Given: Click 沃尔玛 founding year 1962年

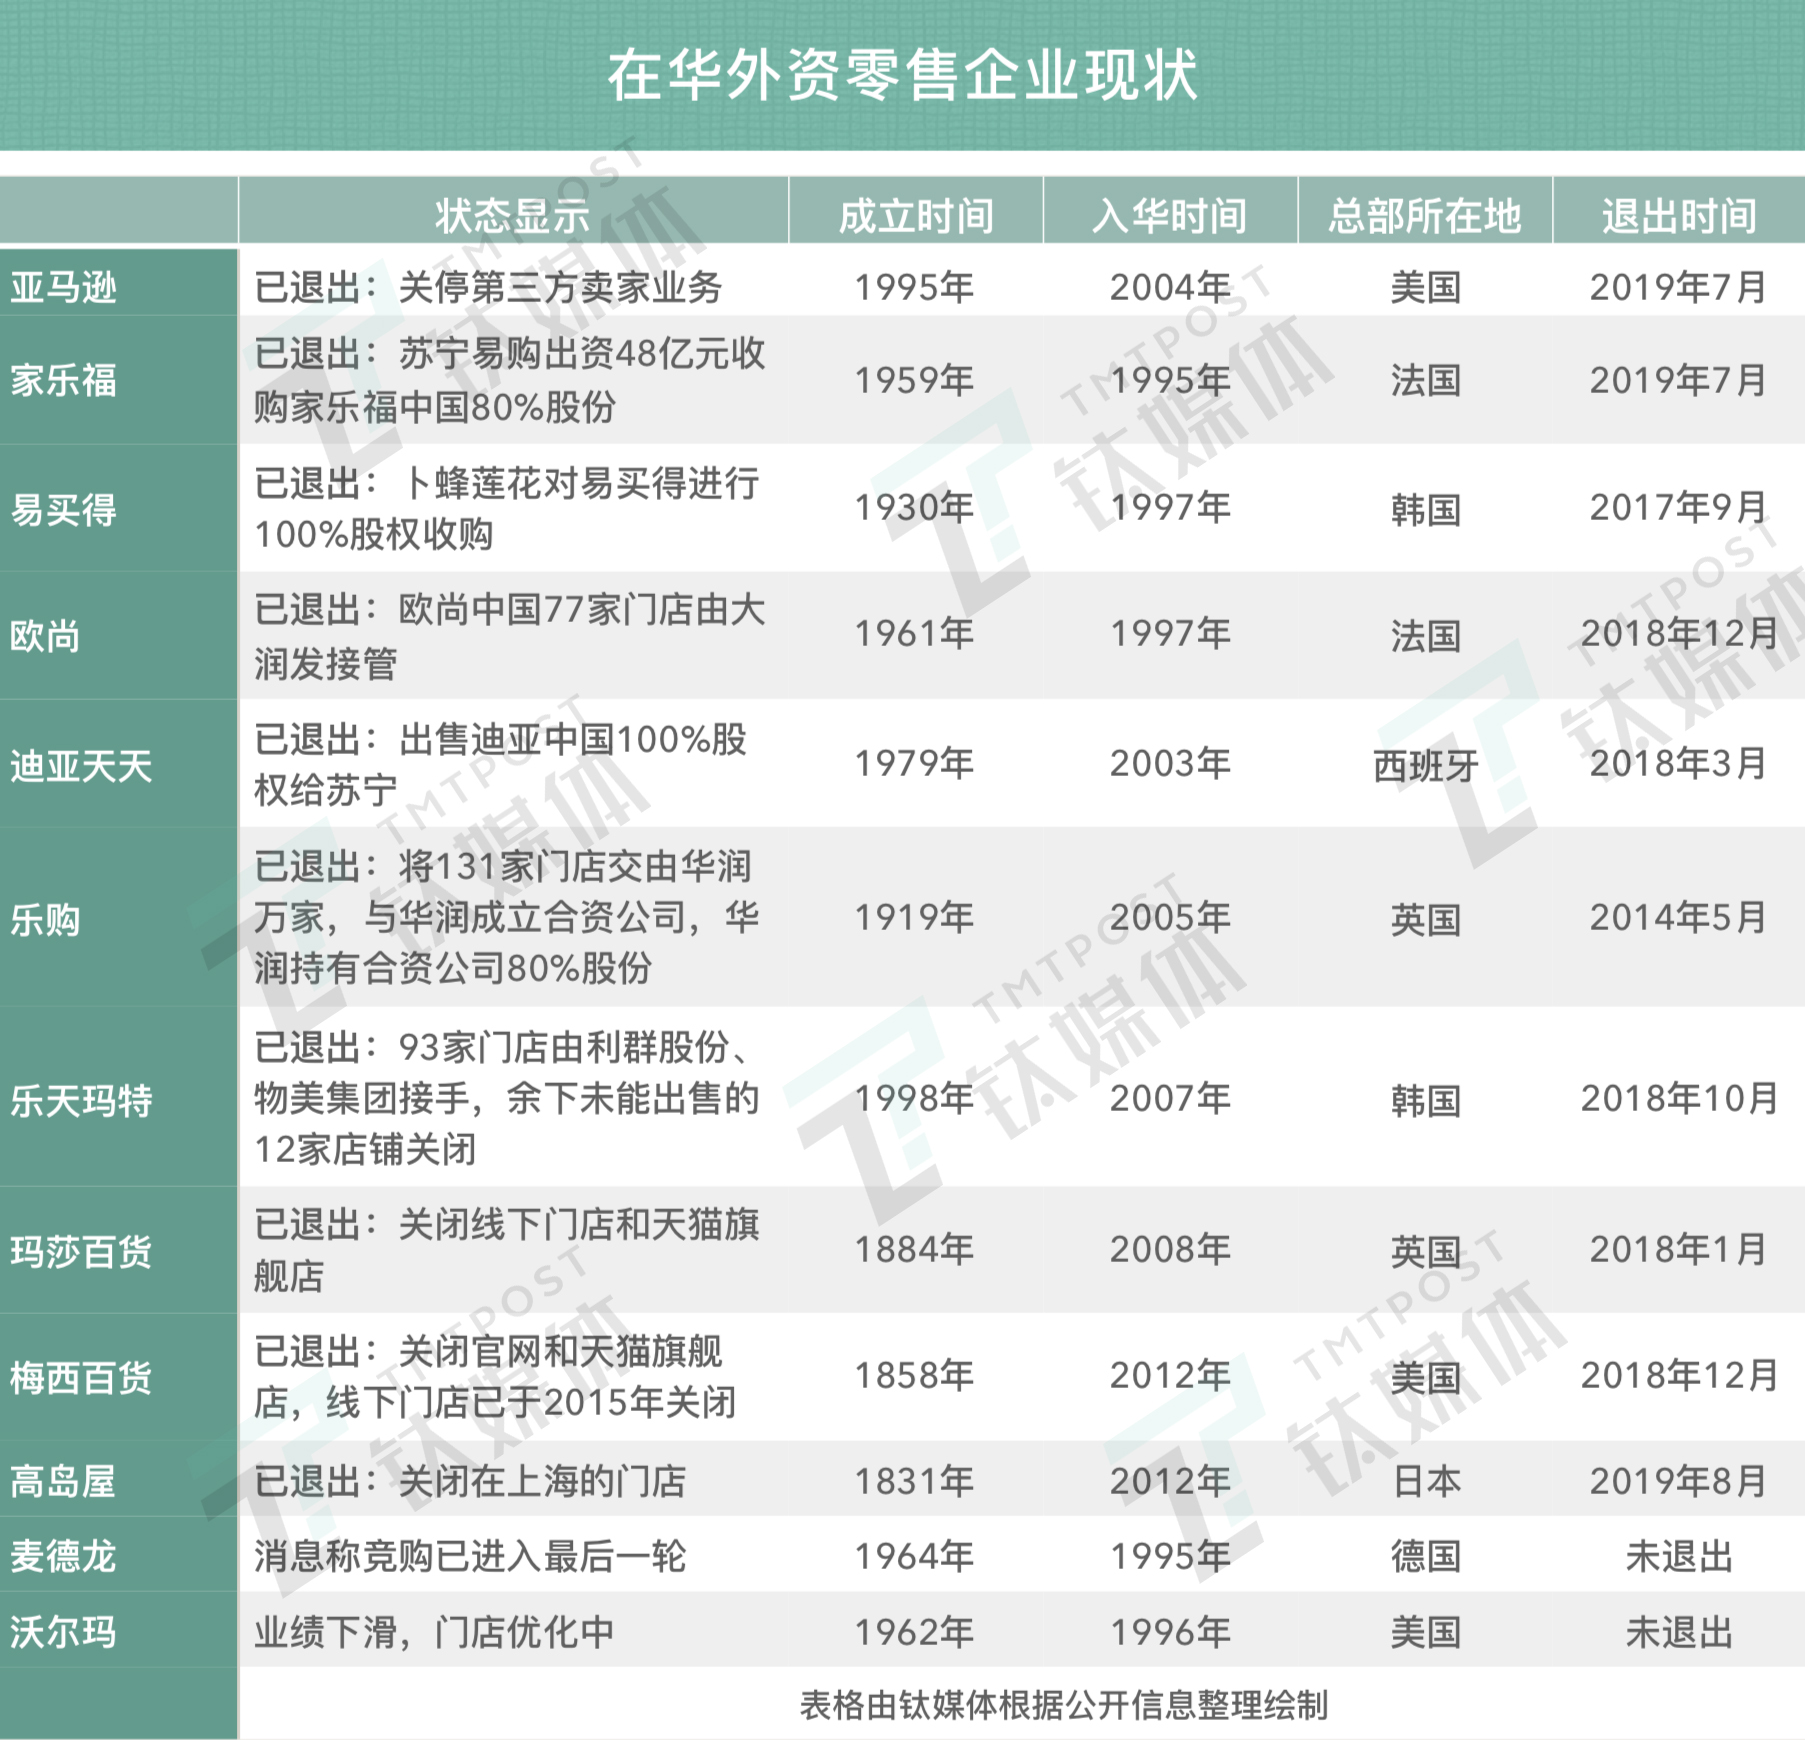Looking at the screenshot, I should point(914,1632).
